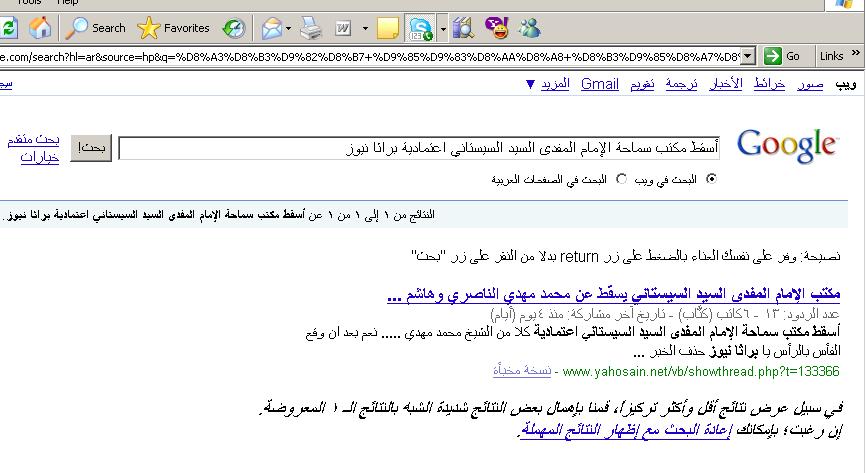
Task: Open the Search pane button
Action: coord(96,28)
